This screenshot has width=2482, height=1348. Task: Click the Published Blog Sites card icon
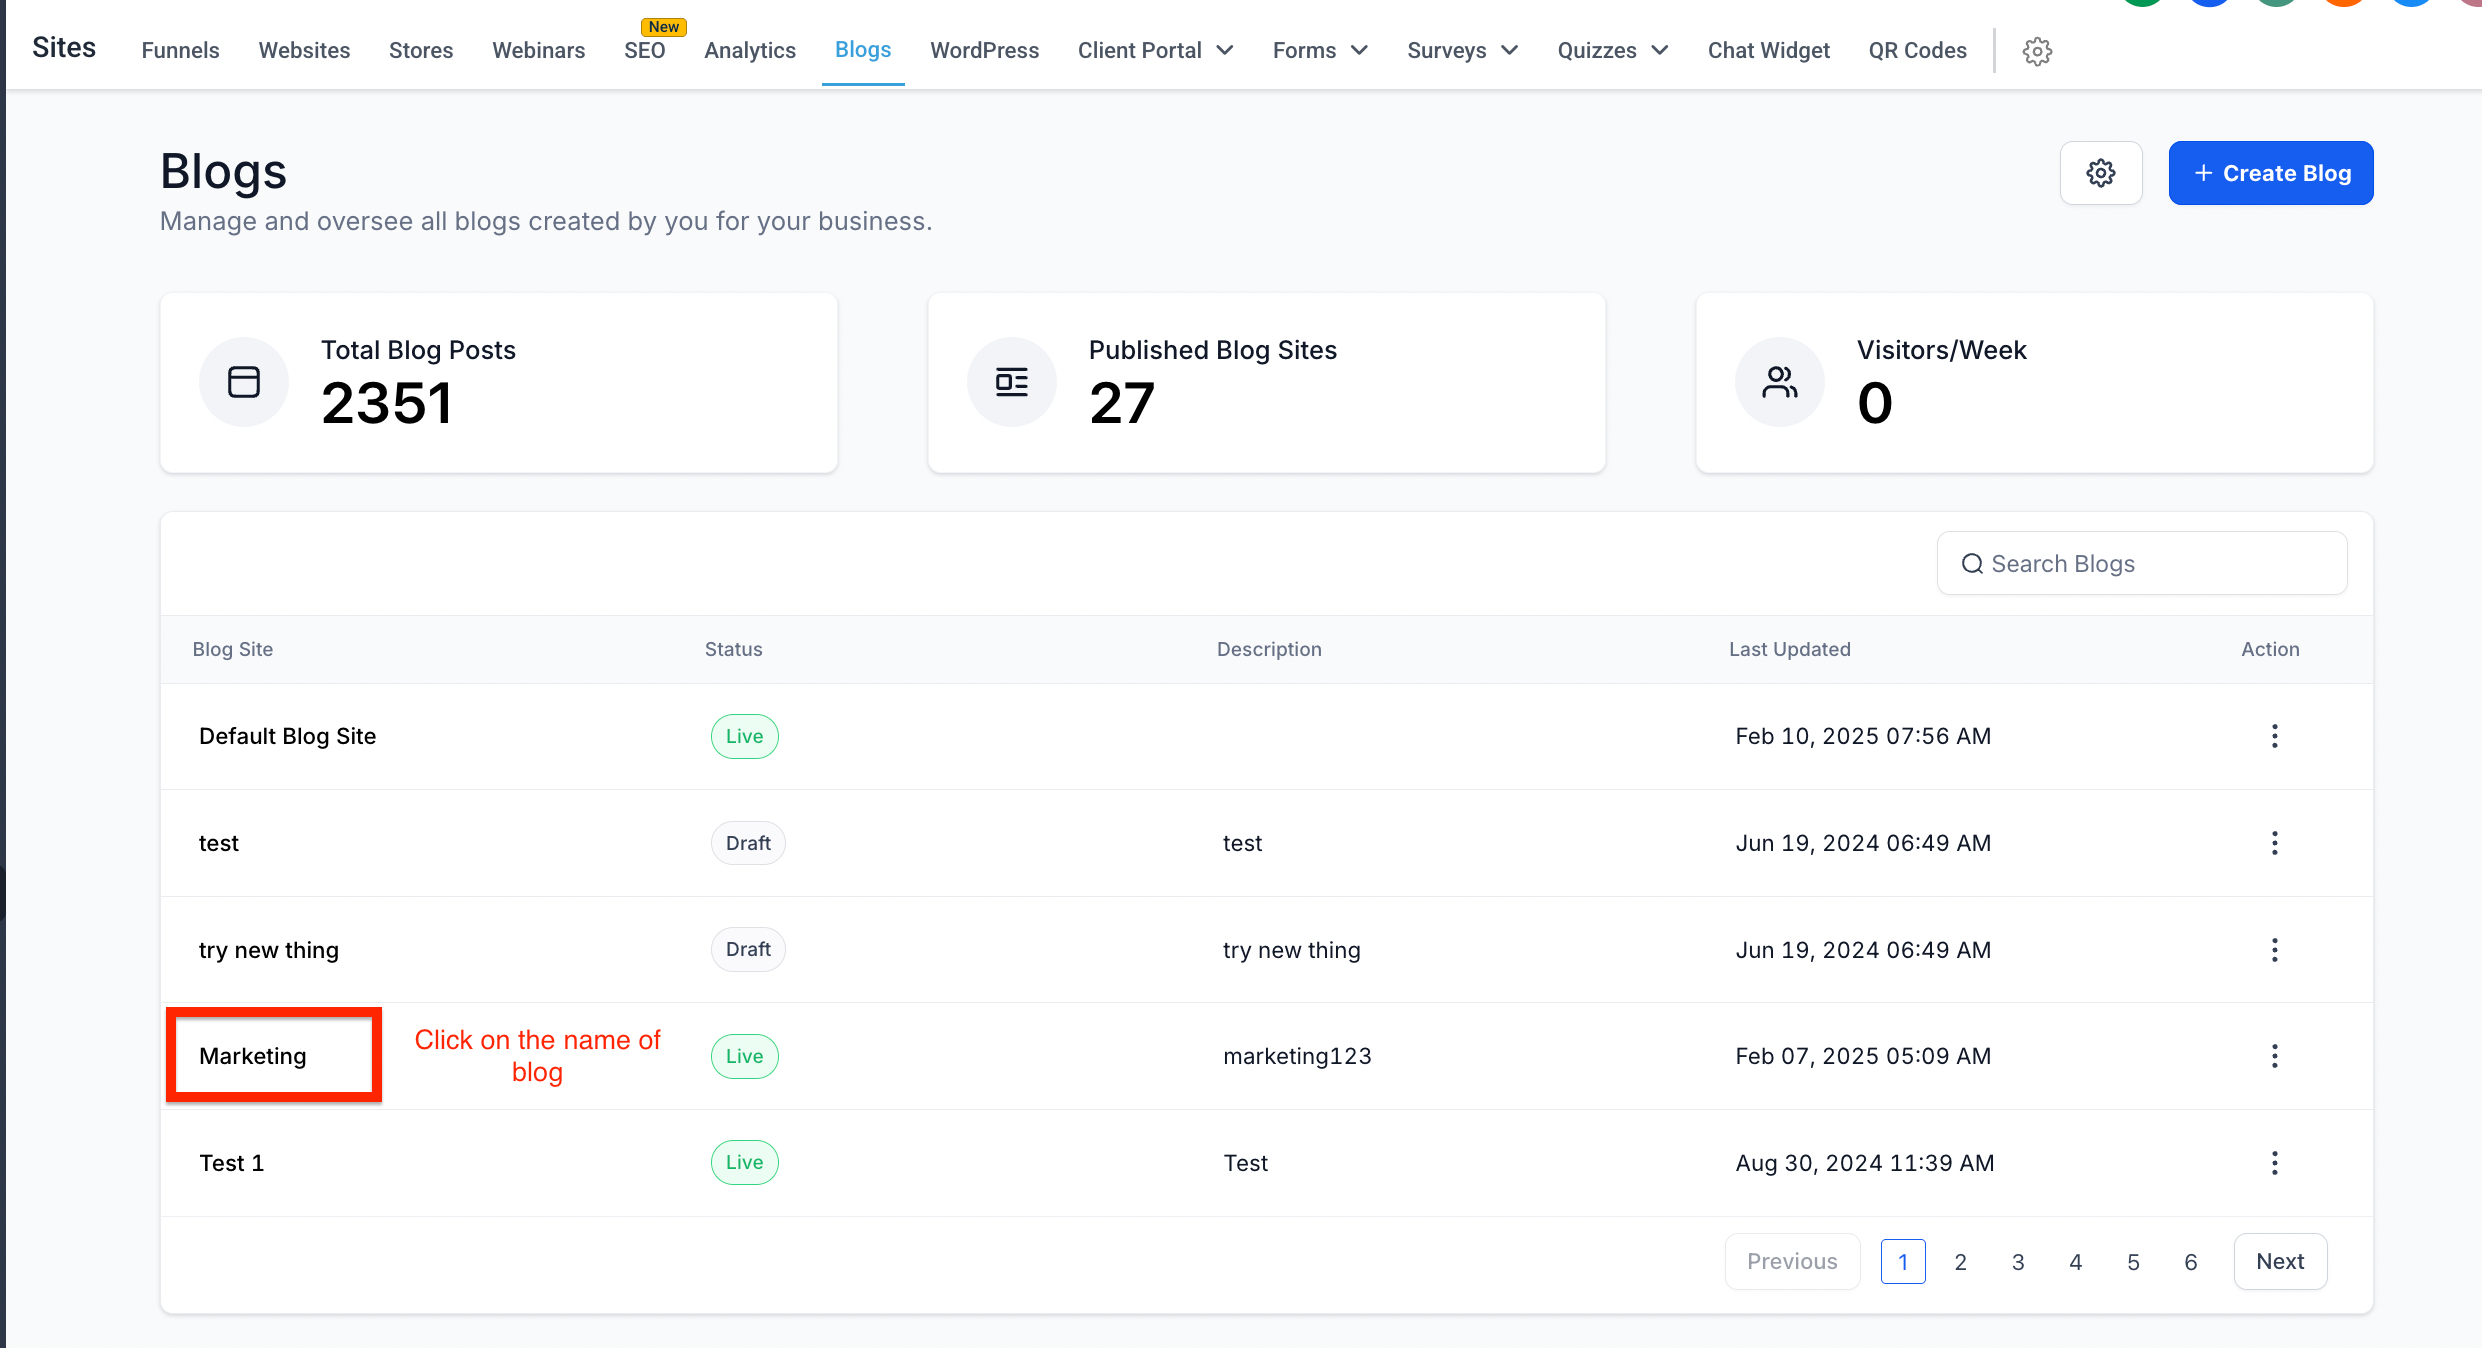[x=1011, y=382]
